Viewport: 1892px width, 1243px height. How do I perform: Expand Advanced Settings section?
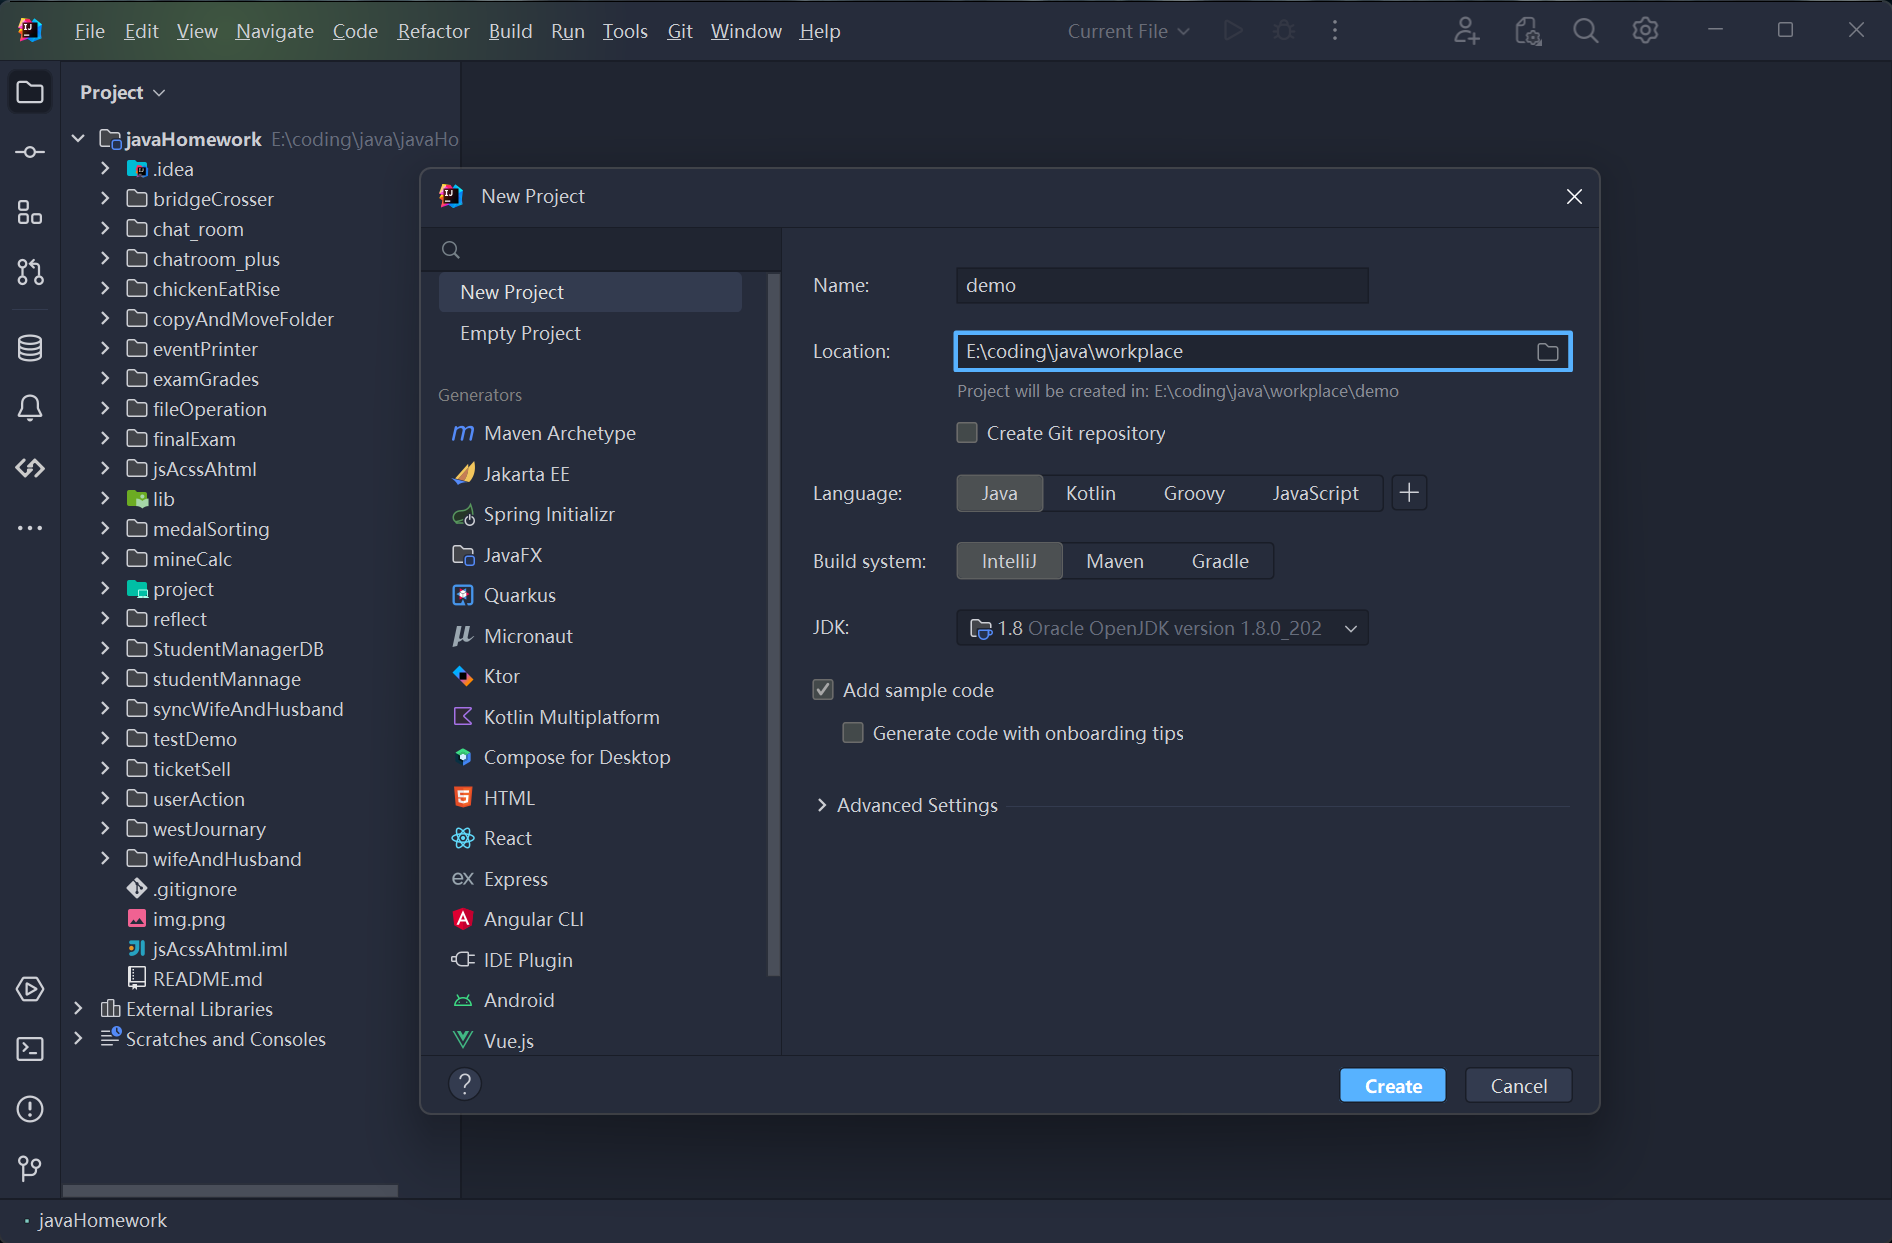(821, 805)
